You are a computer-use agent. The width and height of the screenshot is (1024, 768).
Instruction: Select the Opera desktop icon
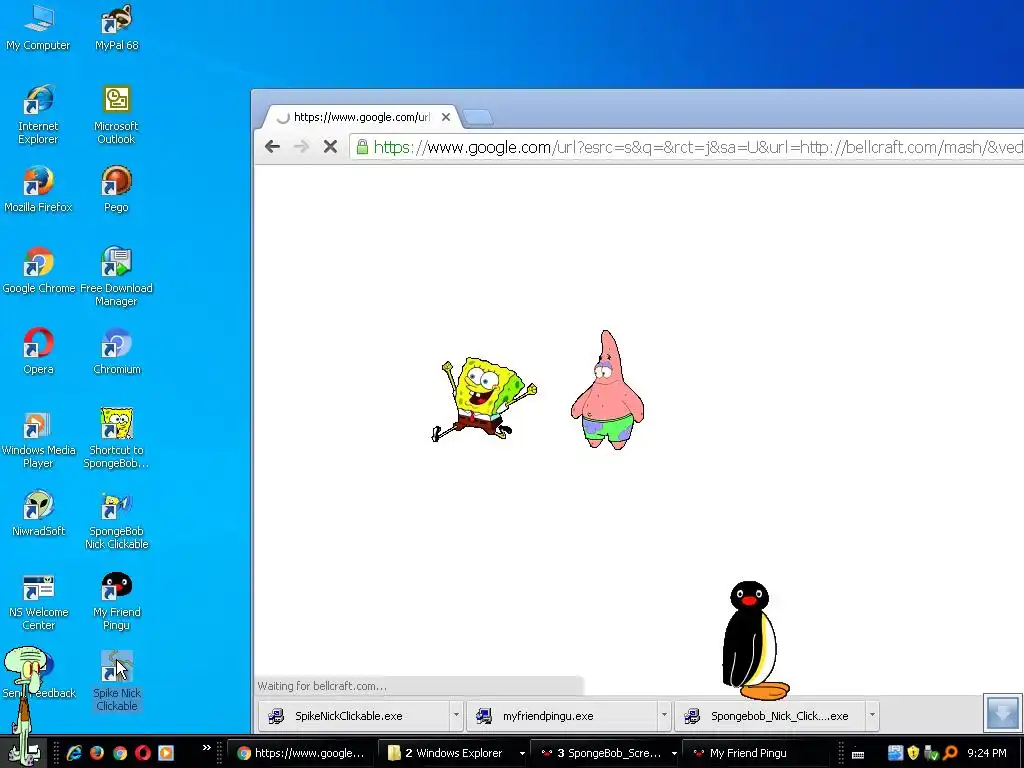point(38,351)
